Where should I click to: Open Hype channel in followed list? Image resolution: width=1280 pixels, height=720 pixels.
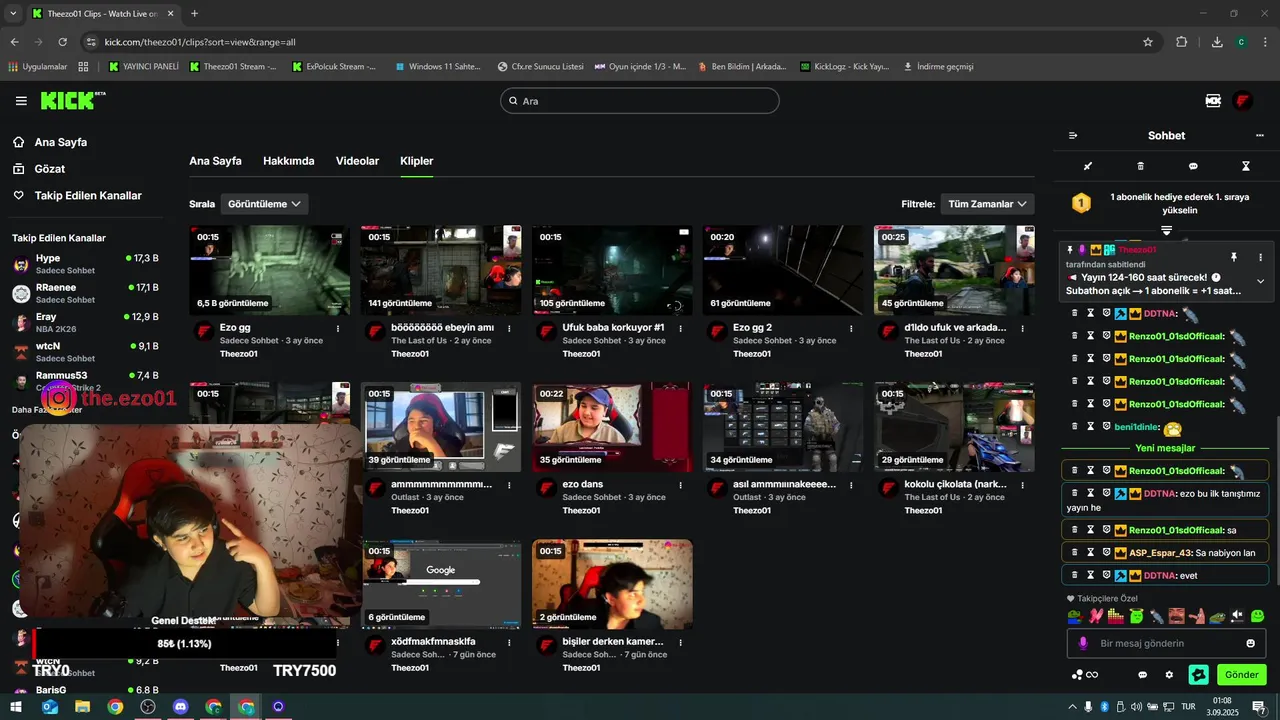coord(85,264)
